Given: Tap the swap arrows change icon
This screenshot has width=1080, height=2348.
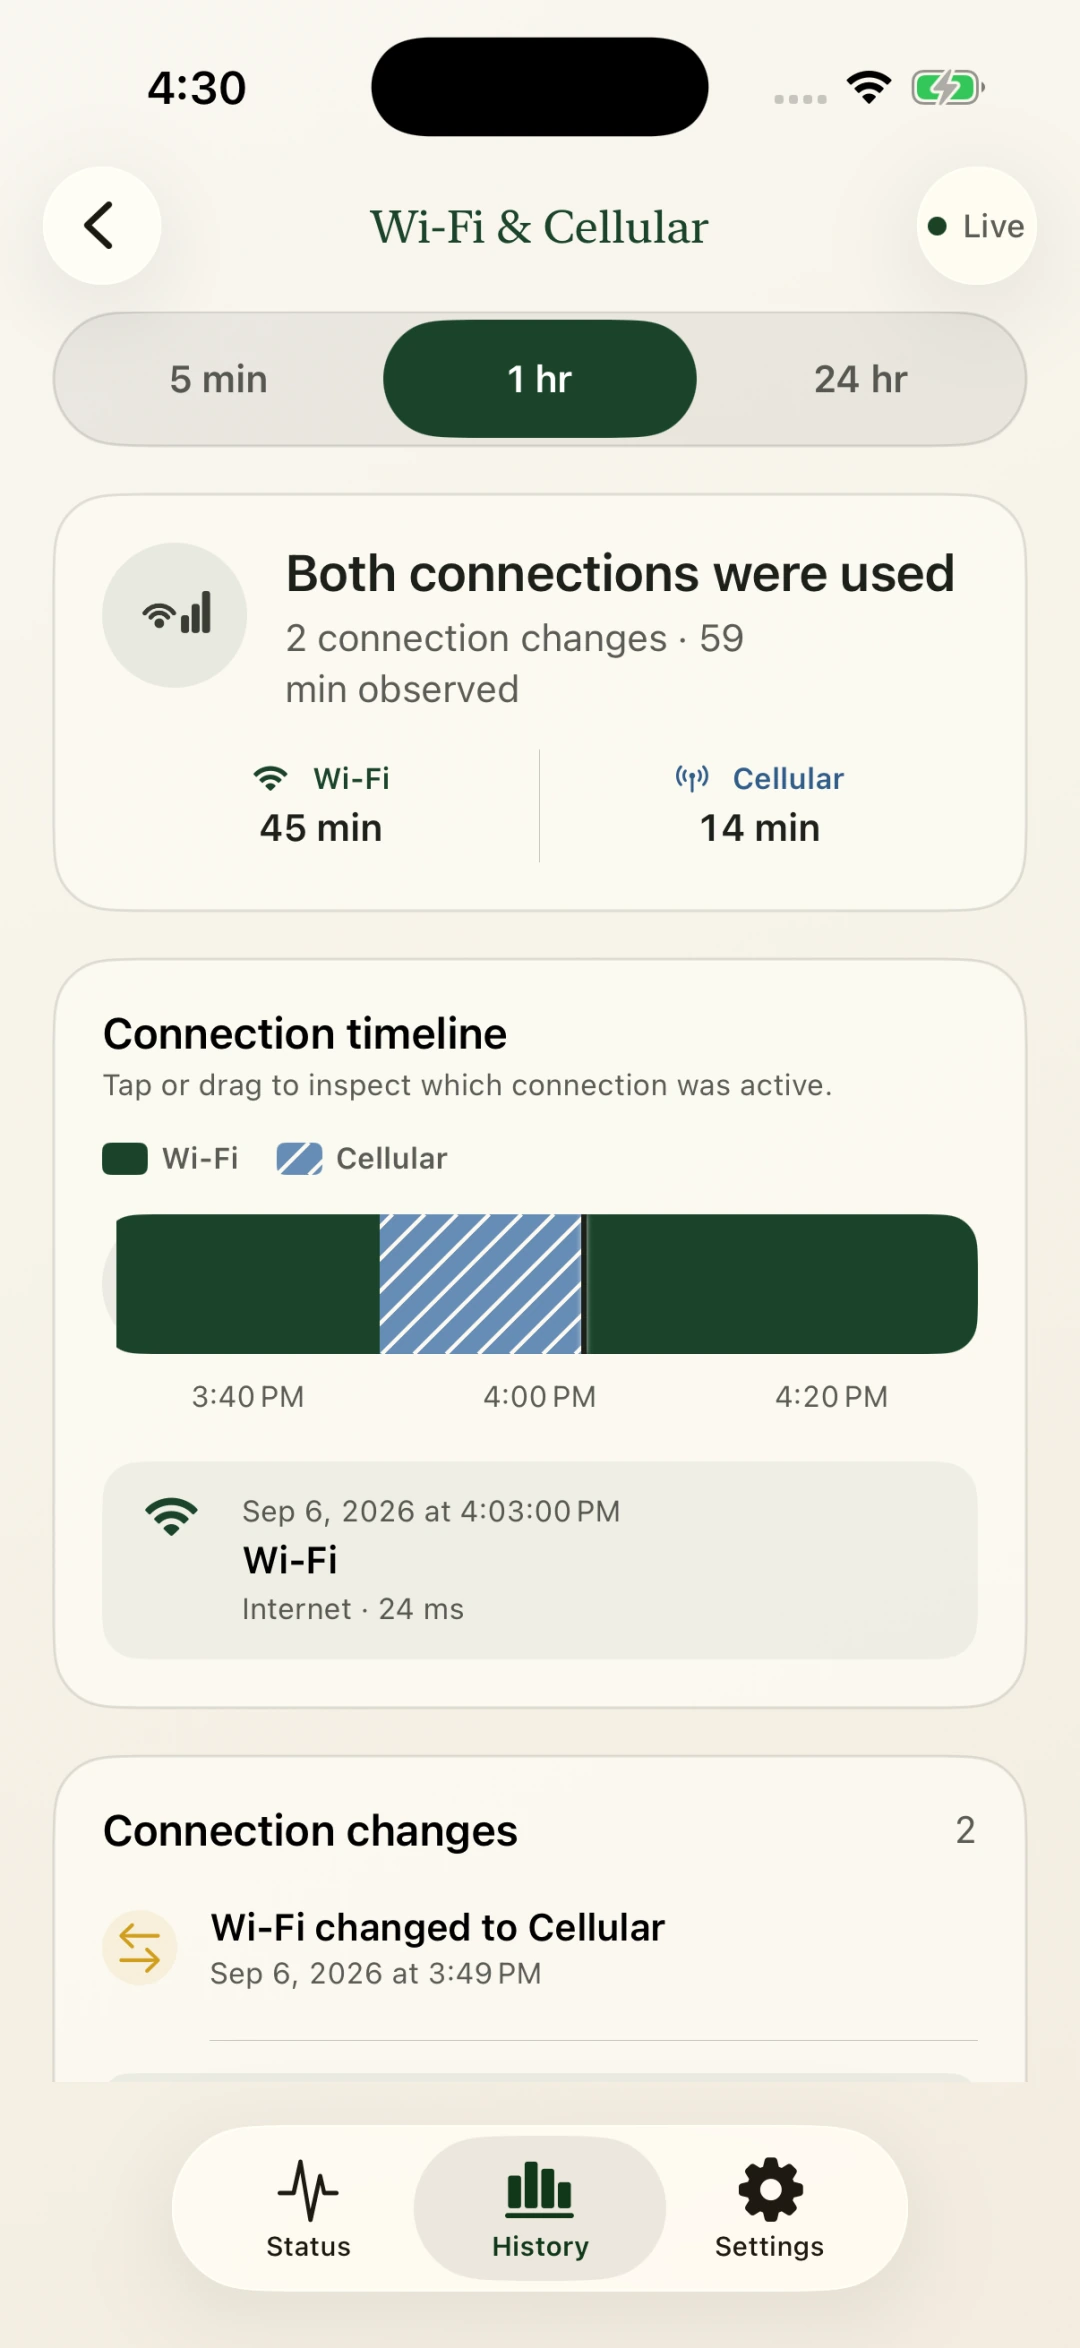Looking at the screenshot, I should pyautogui.click(x=140, y=1948).
